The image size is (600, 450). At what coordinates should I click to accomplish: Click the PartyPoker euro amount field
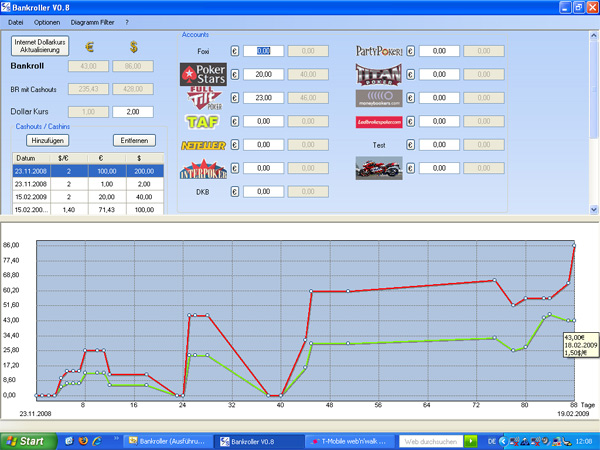(439, 51)
